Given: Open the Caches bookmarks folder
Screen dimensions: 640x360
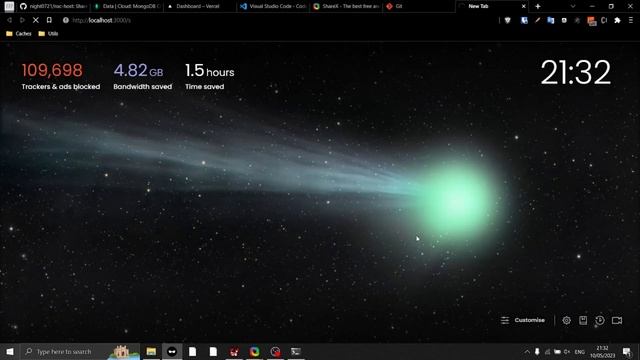Looking at the screenshot, I should pos(19,33).
